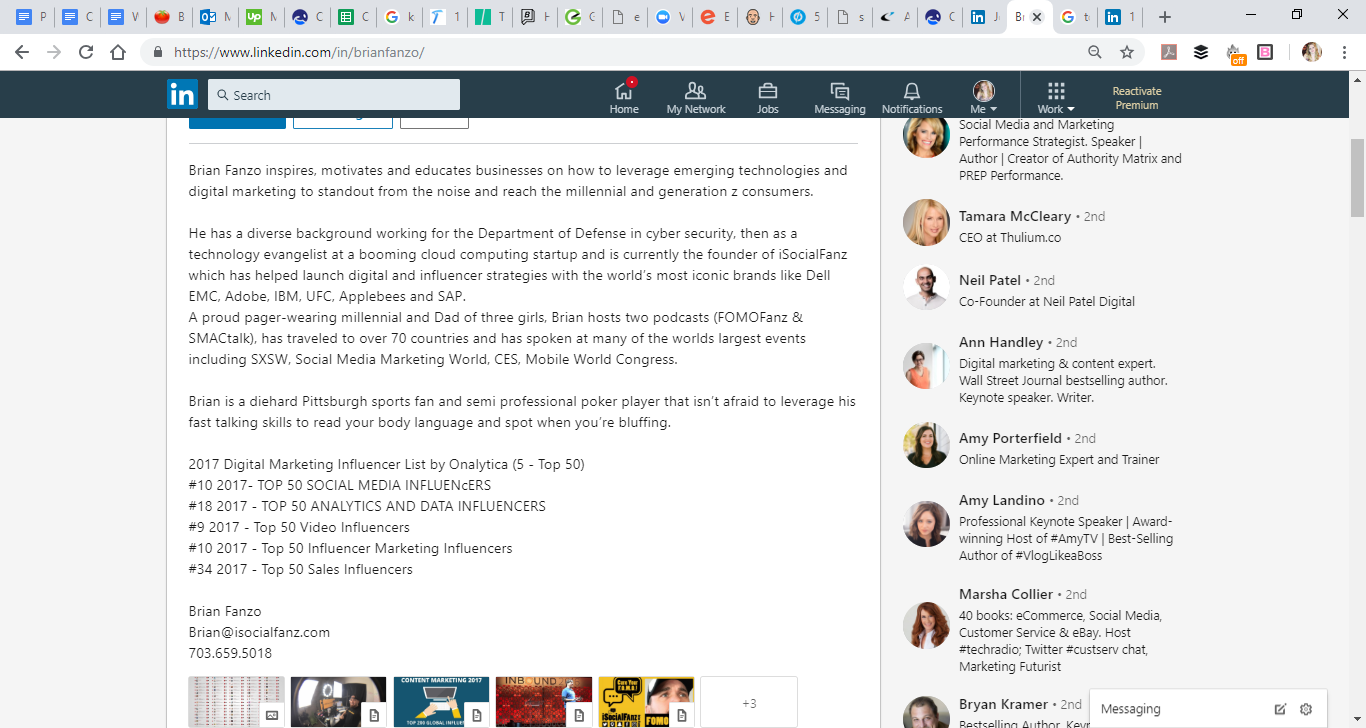Click Bryan Kramer's name
This screenshot has height=728, width=1366.
(1004, 704)
